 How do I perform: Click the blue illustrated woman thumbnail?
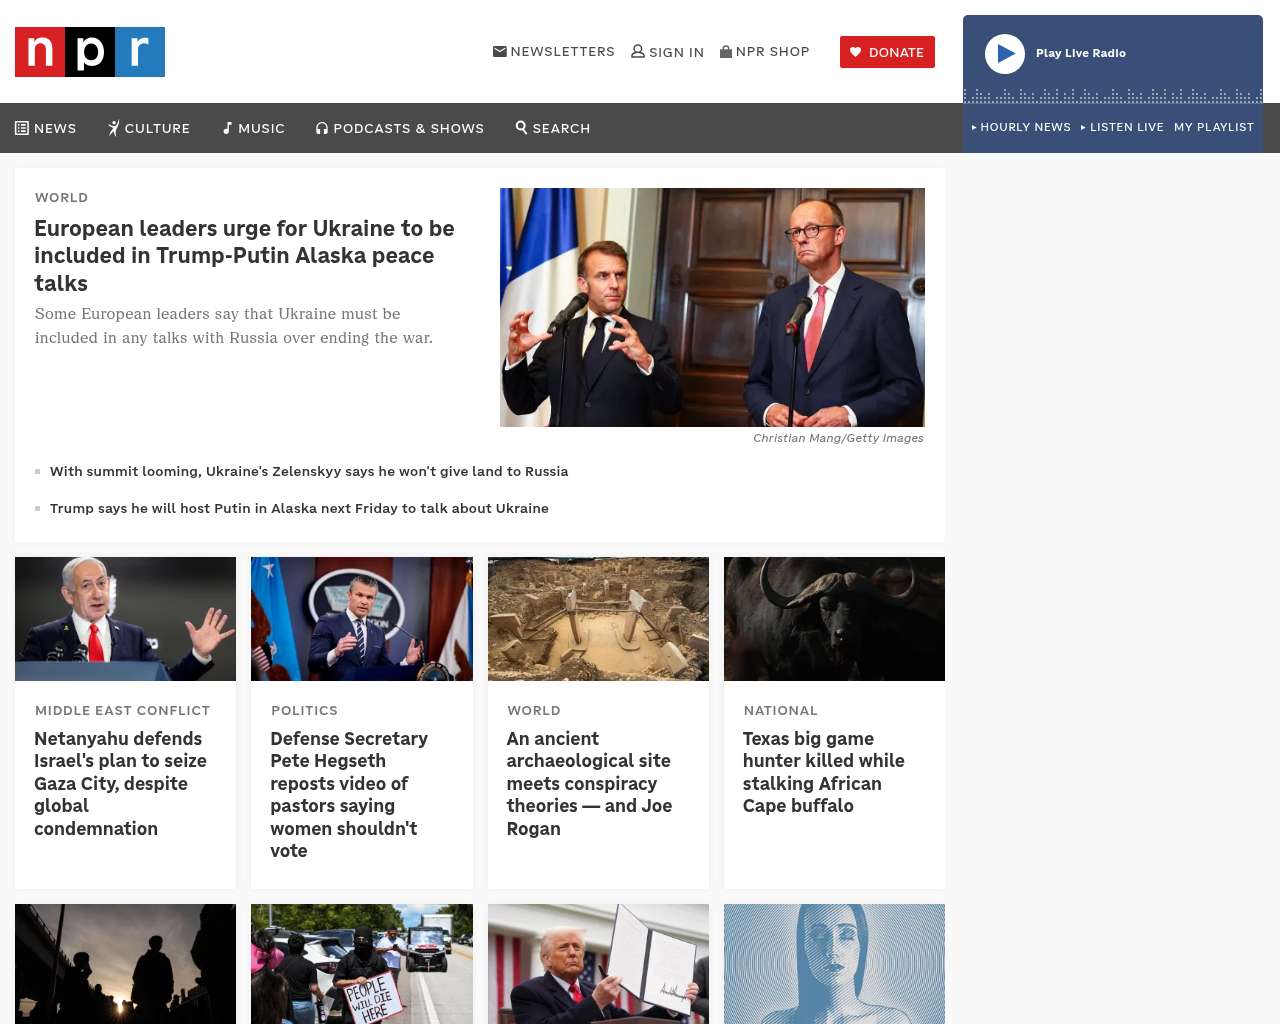pos(834,964)
